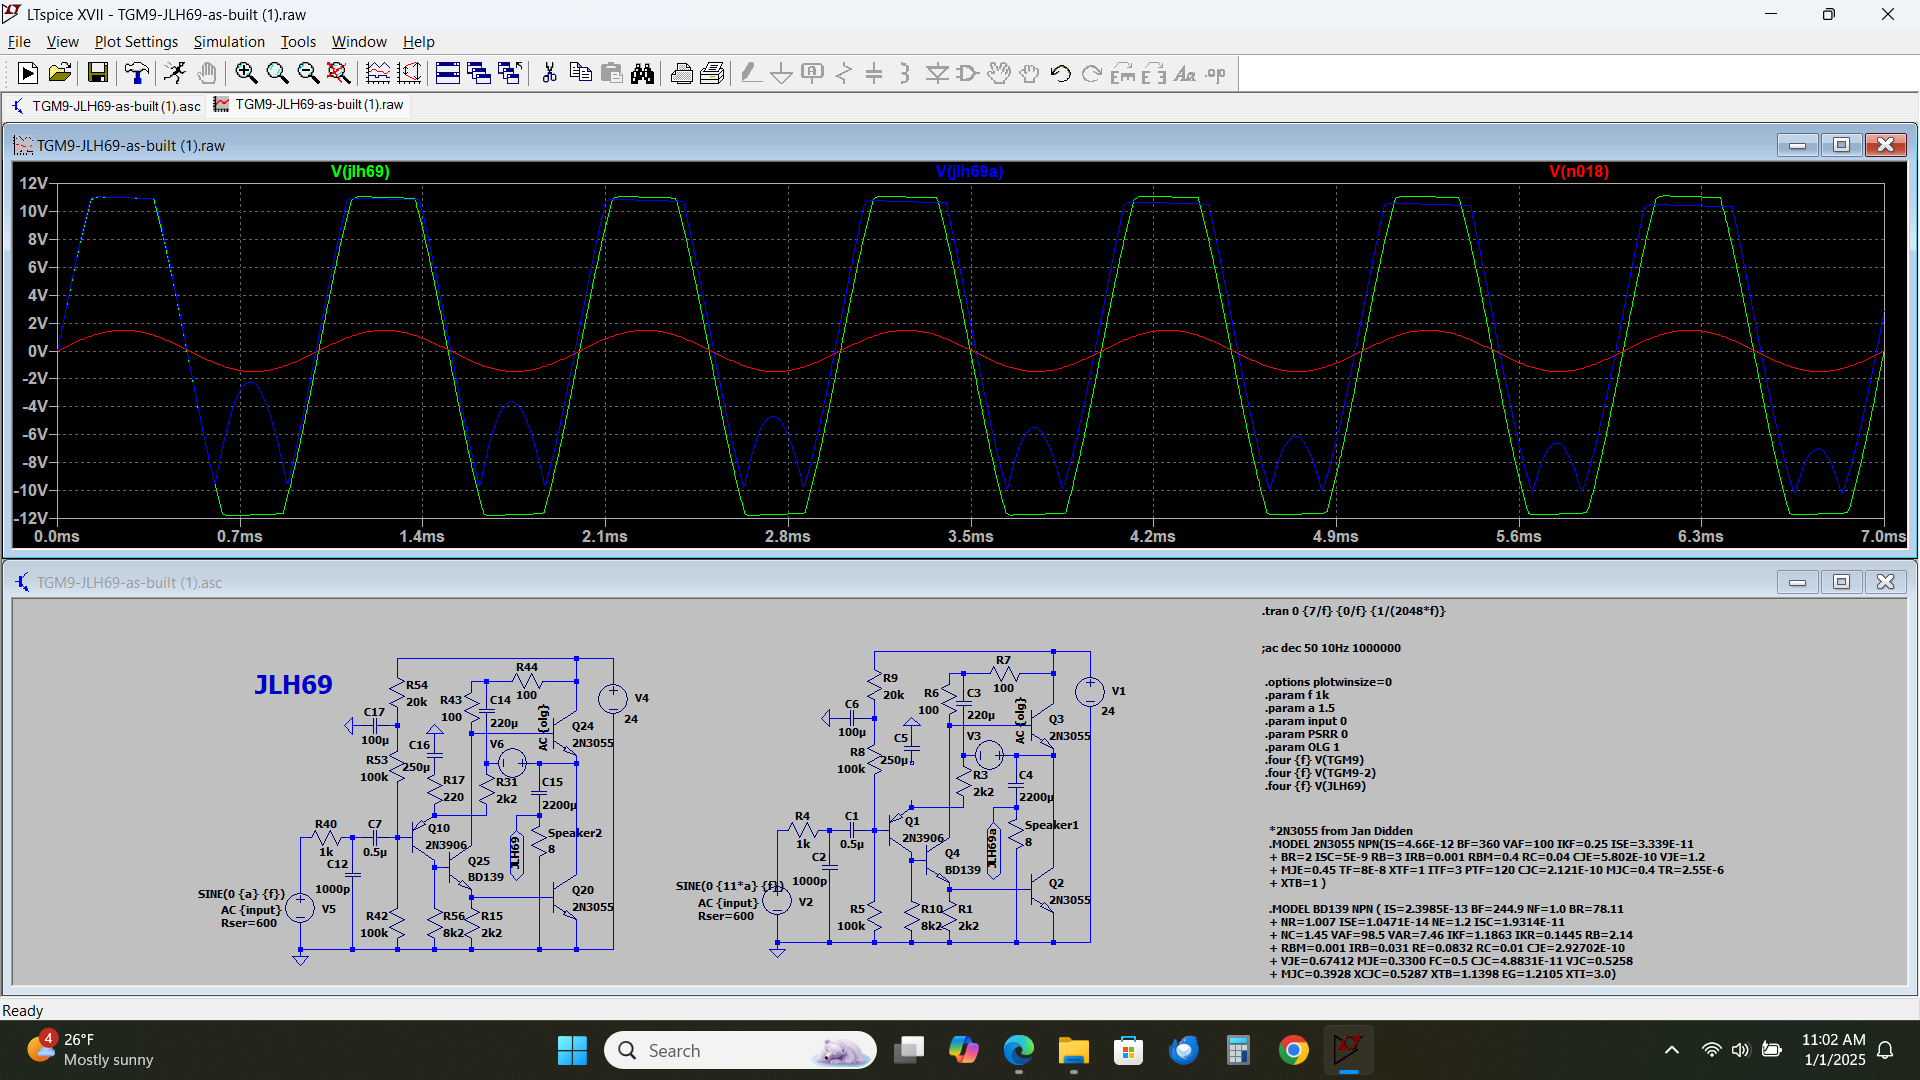
Task: Open the Simulation menu
Action: (x=229, y=41)
